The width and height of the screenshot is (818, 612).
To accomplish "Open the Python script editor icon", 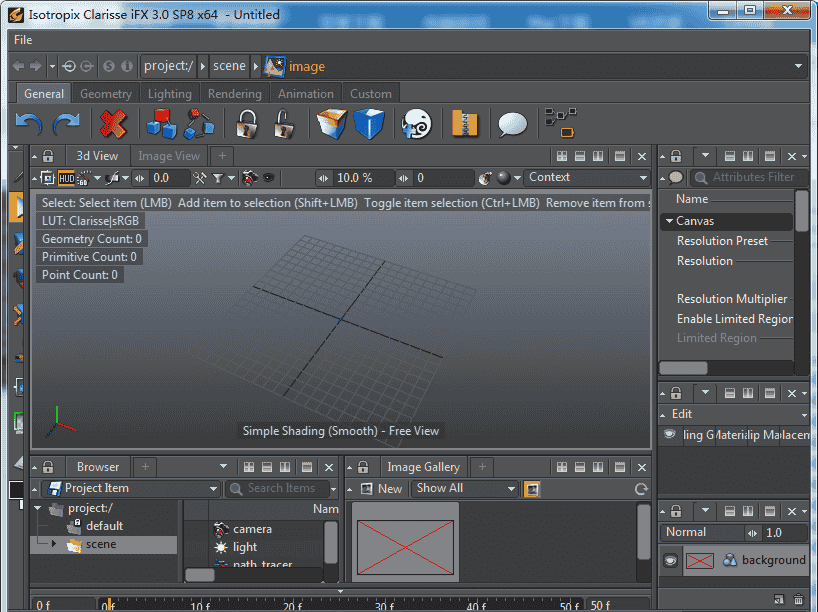I will [416, 123].
